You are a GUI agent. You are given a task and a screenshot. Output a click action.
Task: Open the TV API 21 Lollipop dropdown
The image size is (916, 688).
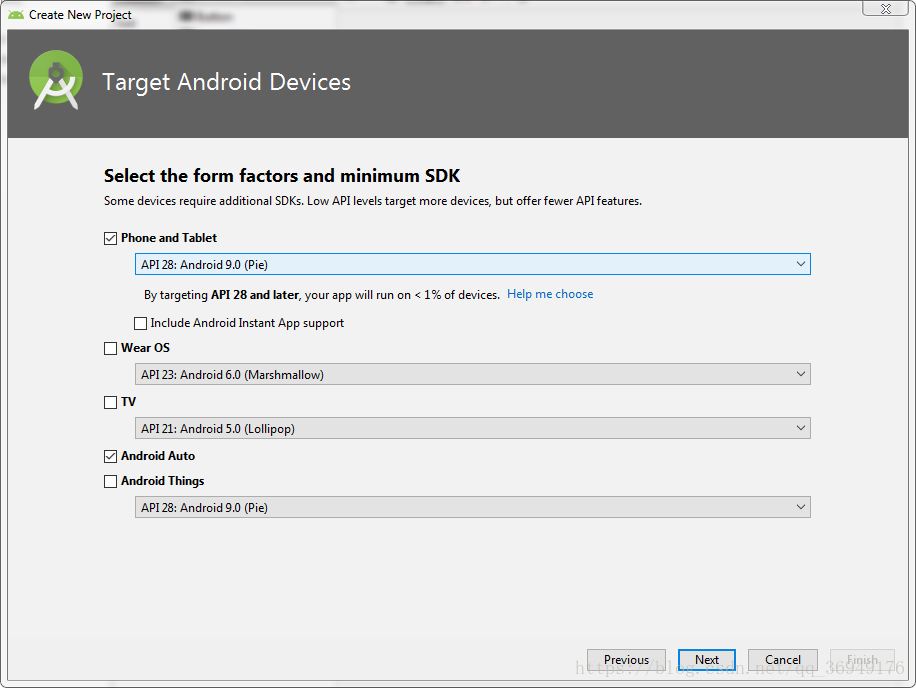point(473,428)
